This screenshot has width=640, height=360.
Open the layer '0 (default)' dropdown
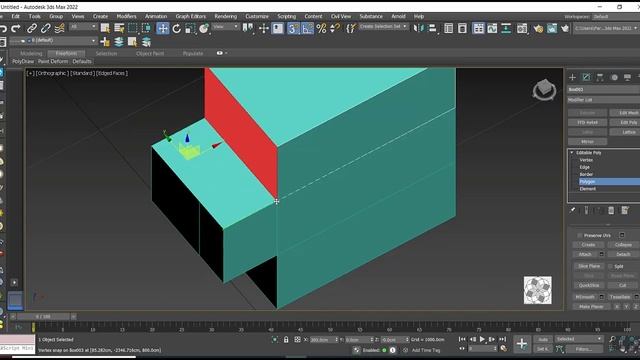pyautogui.click(x=53, y=41)
